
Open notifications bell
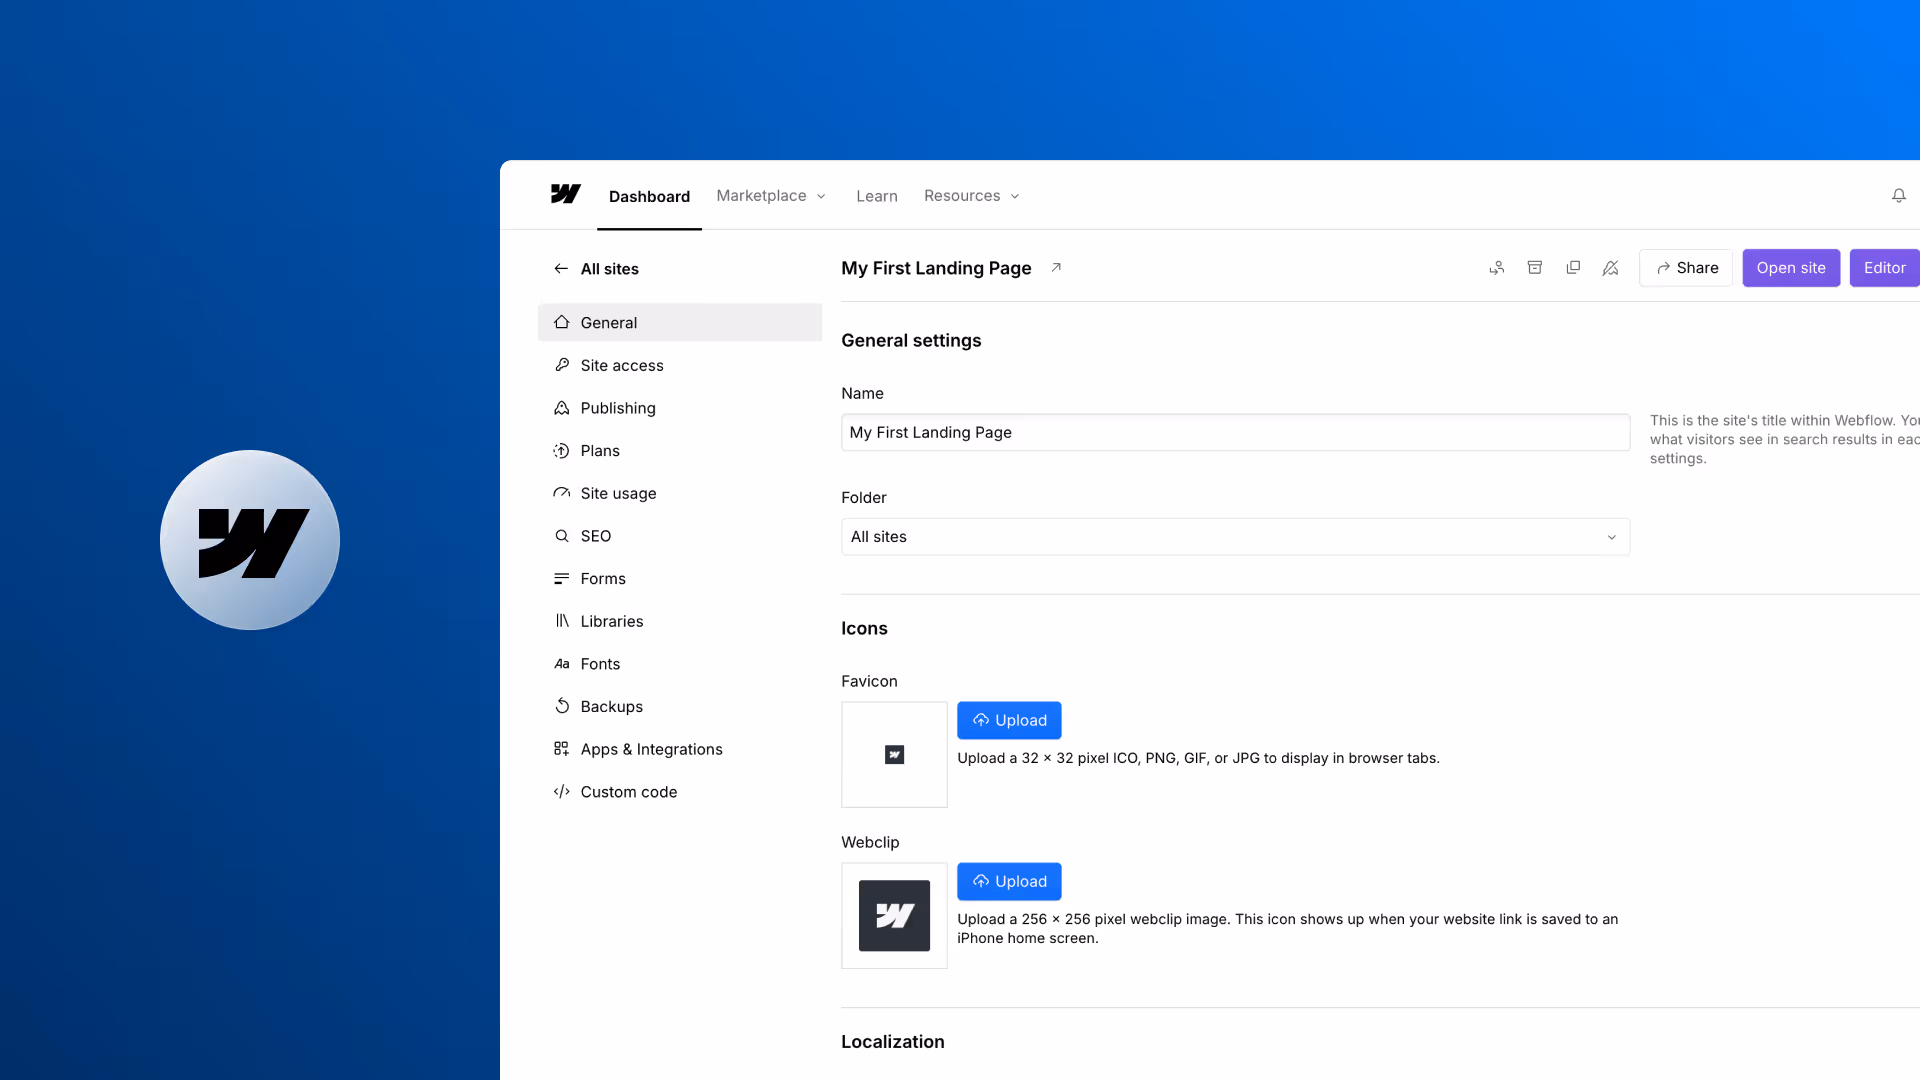point(1898,196)
